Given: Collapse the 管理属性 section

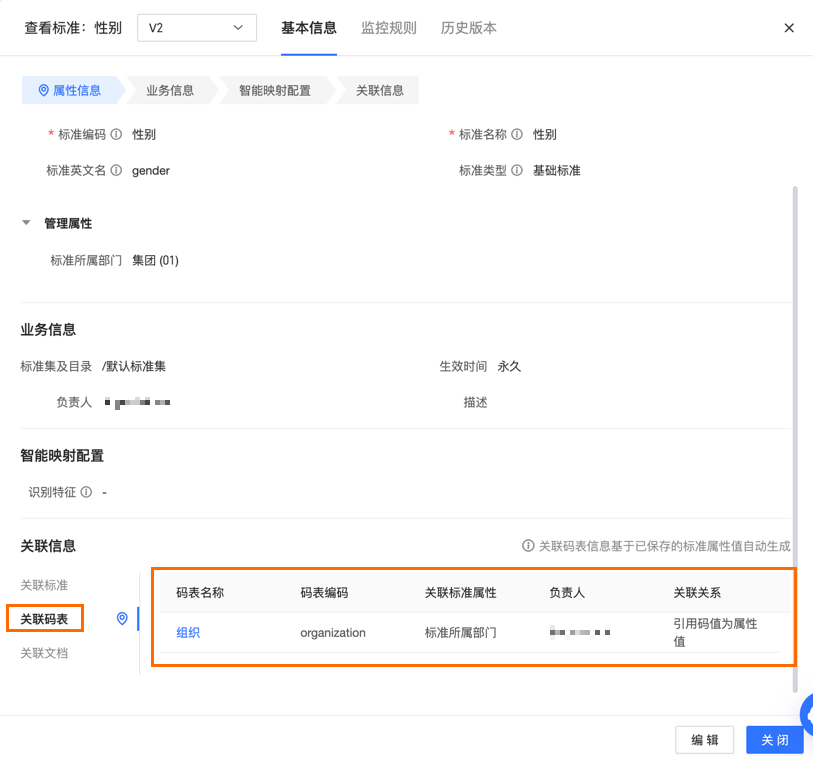Looking at the screenshot, I should 27,224.
